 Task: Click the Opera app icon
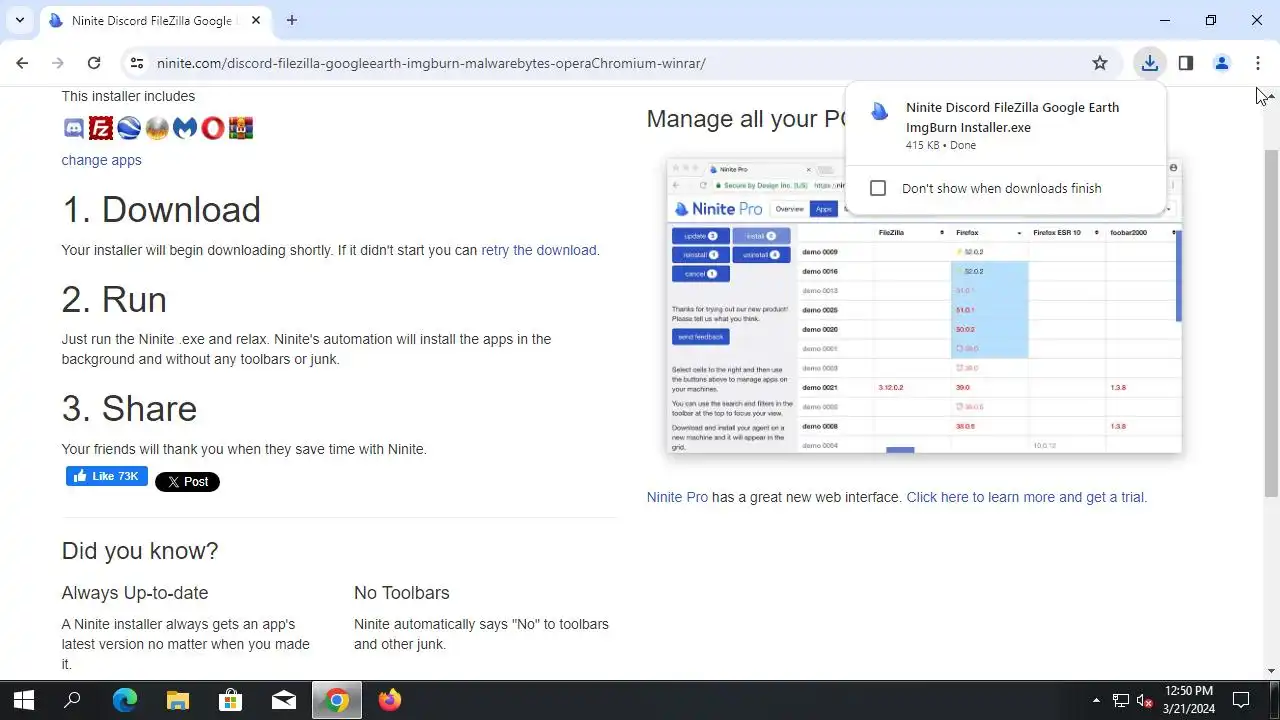(213, 128)
